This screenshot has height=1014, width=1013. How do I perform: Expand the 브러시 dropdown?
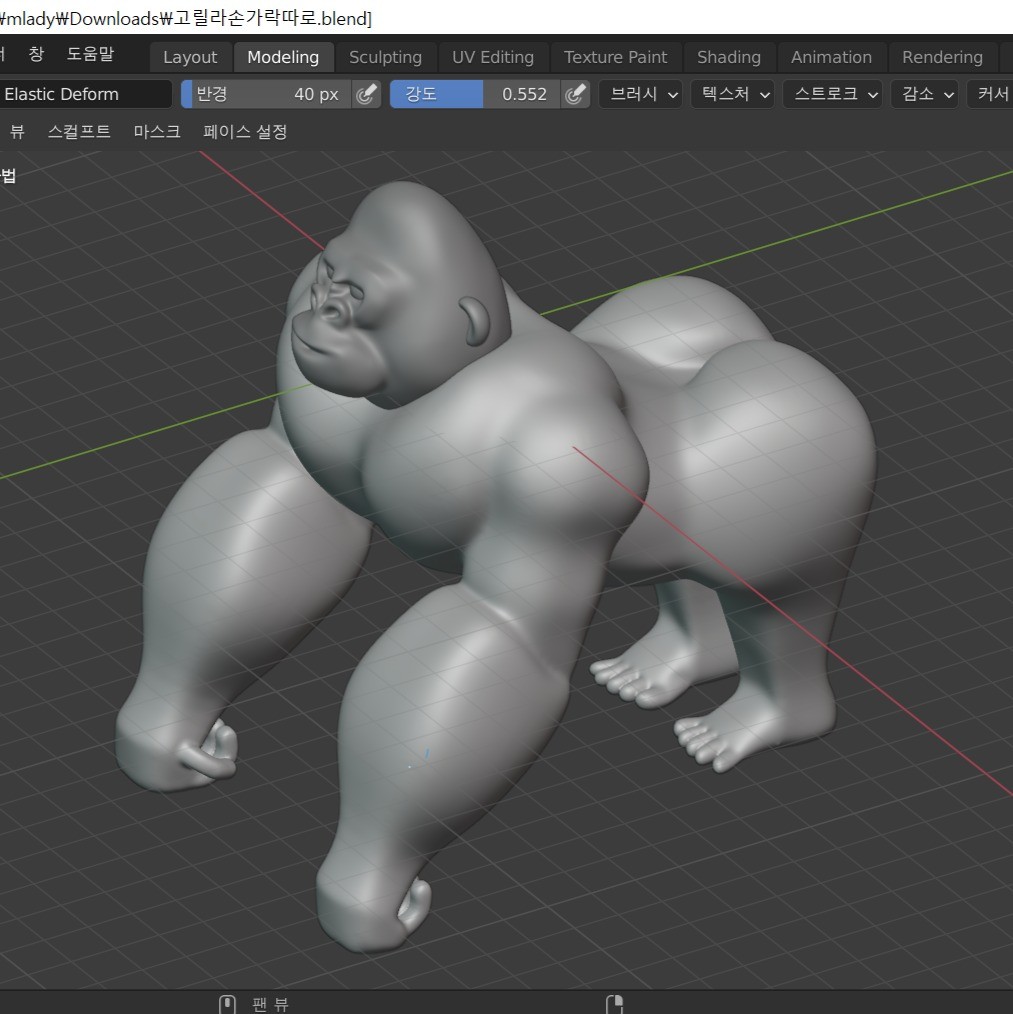641,94
